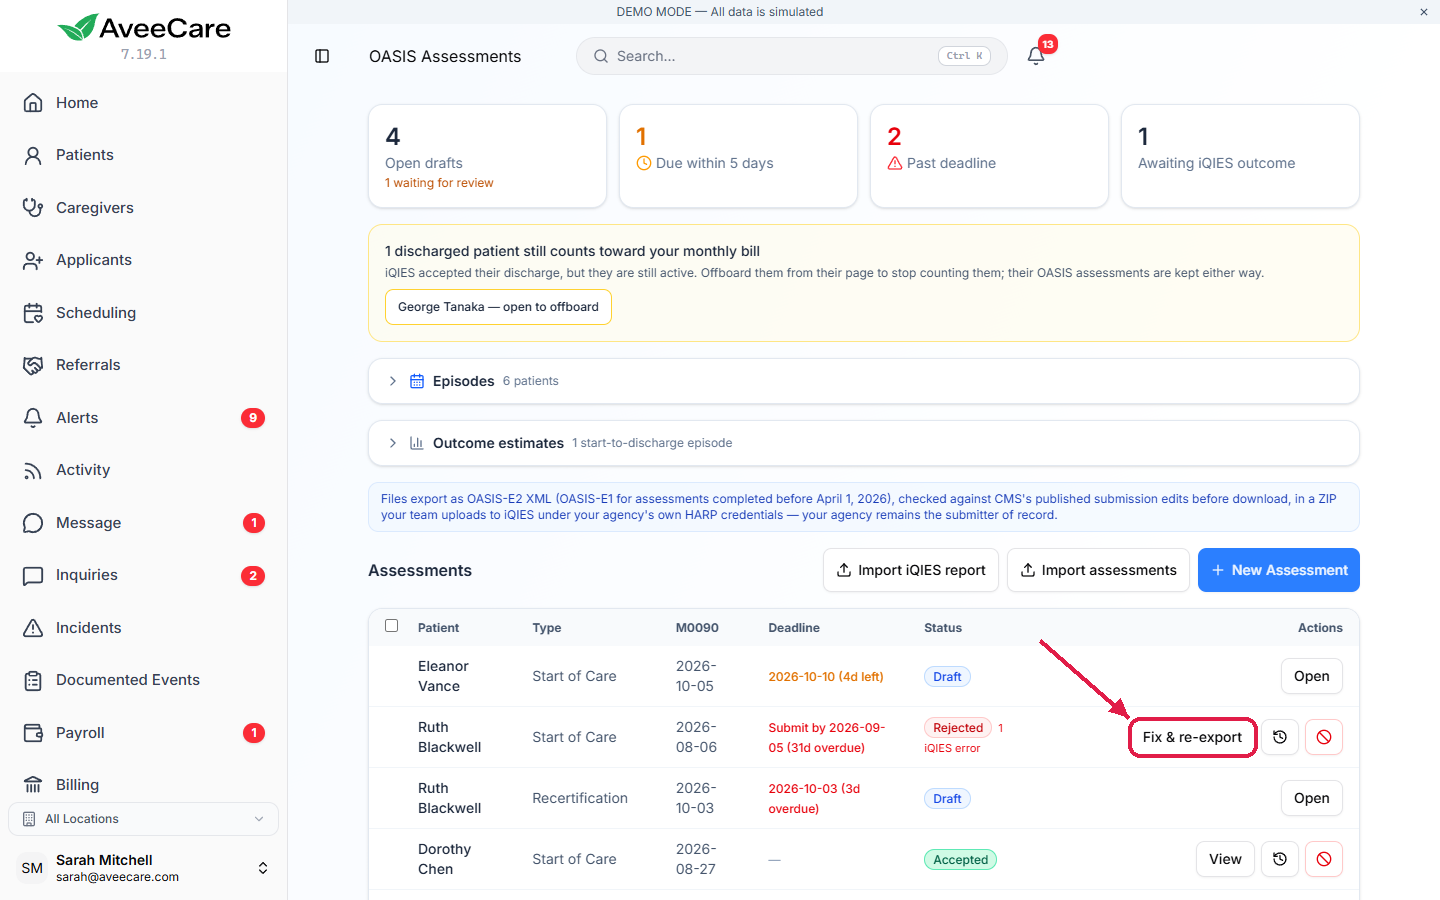The image size is (1440, 900).
Task: Go to Incidents
Action: click(x=143, y=628)
